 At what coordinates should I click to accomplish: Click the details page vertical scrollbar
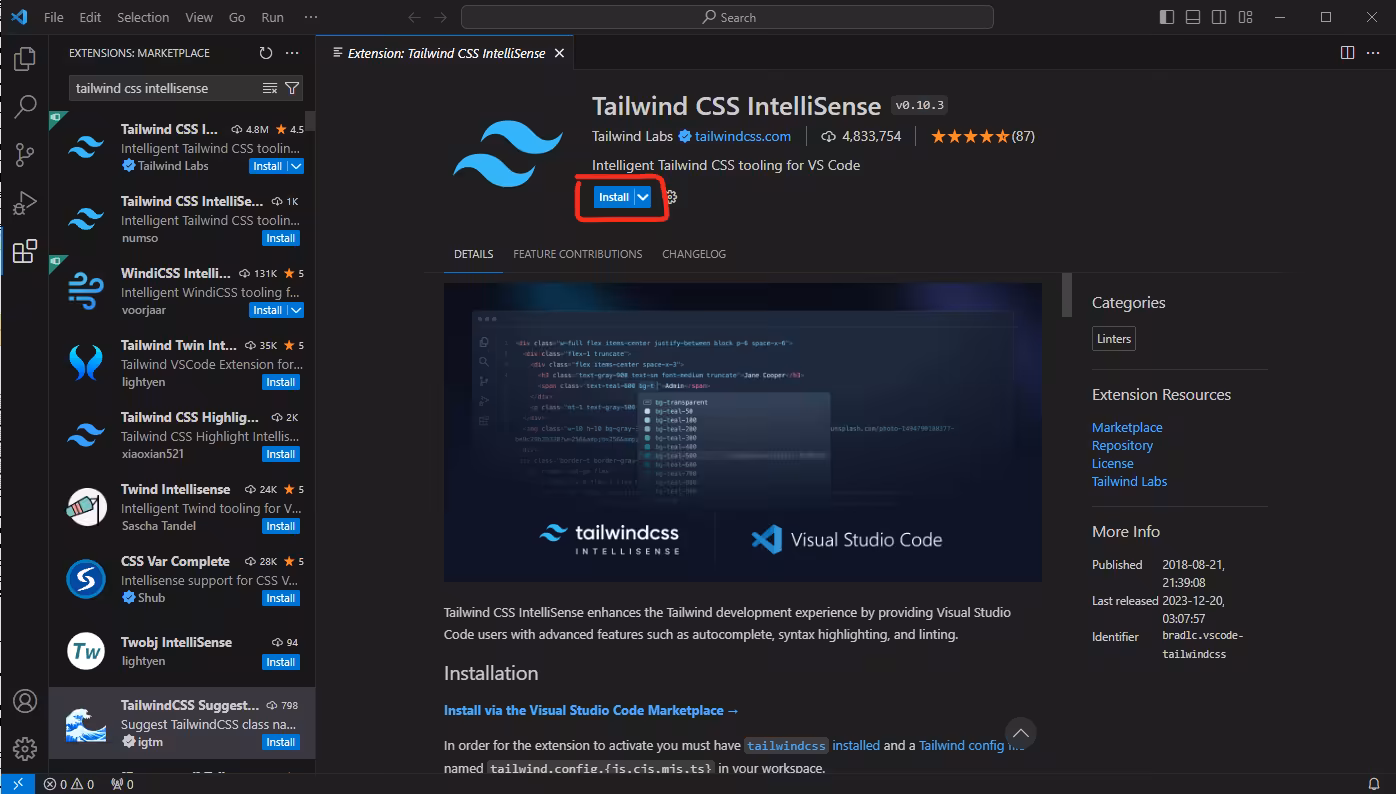click(1066, 294)
